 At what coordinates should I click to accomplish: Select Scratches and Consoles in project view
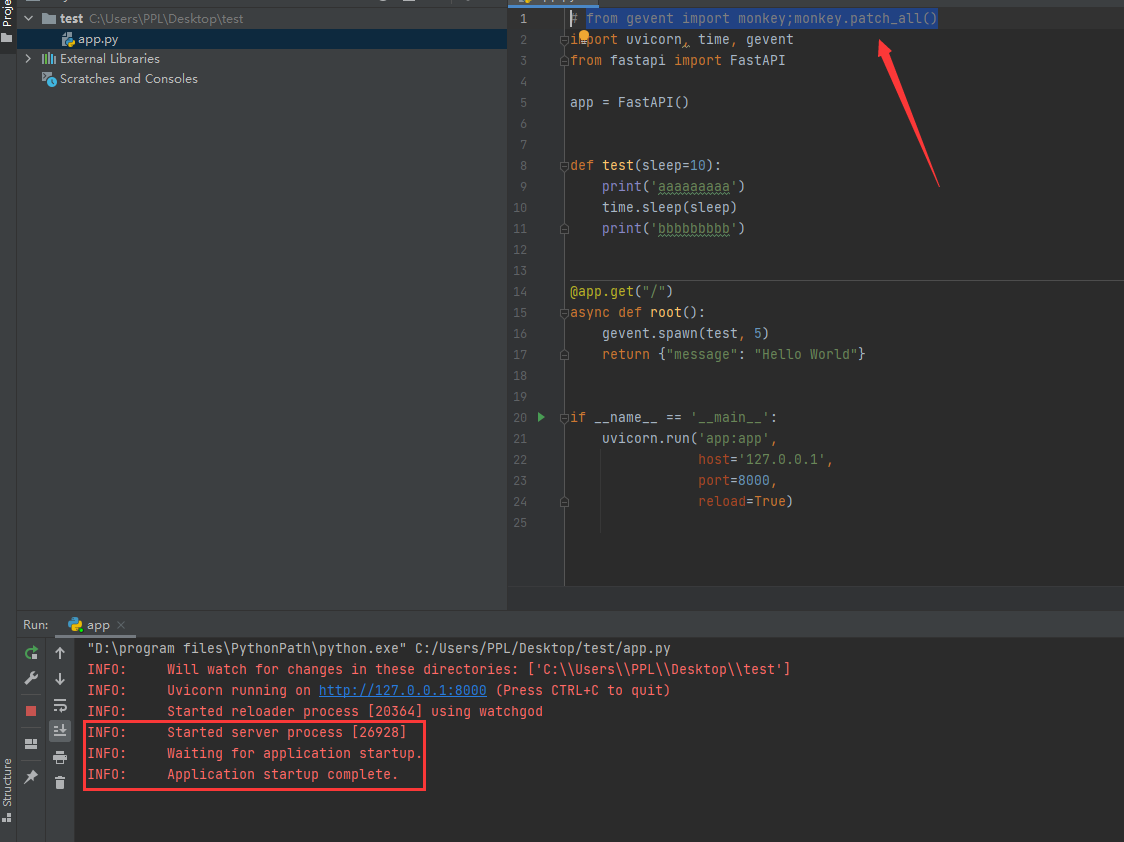coord(129,78)
